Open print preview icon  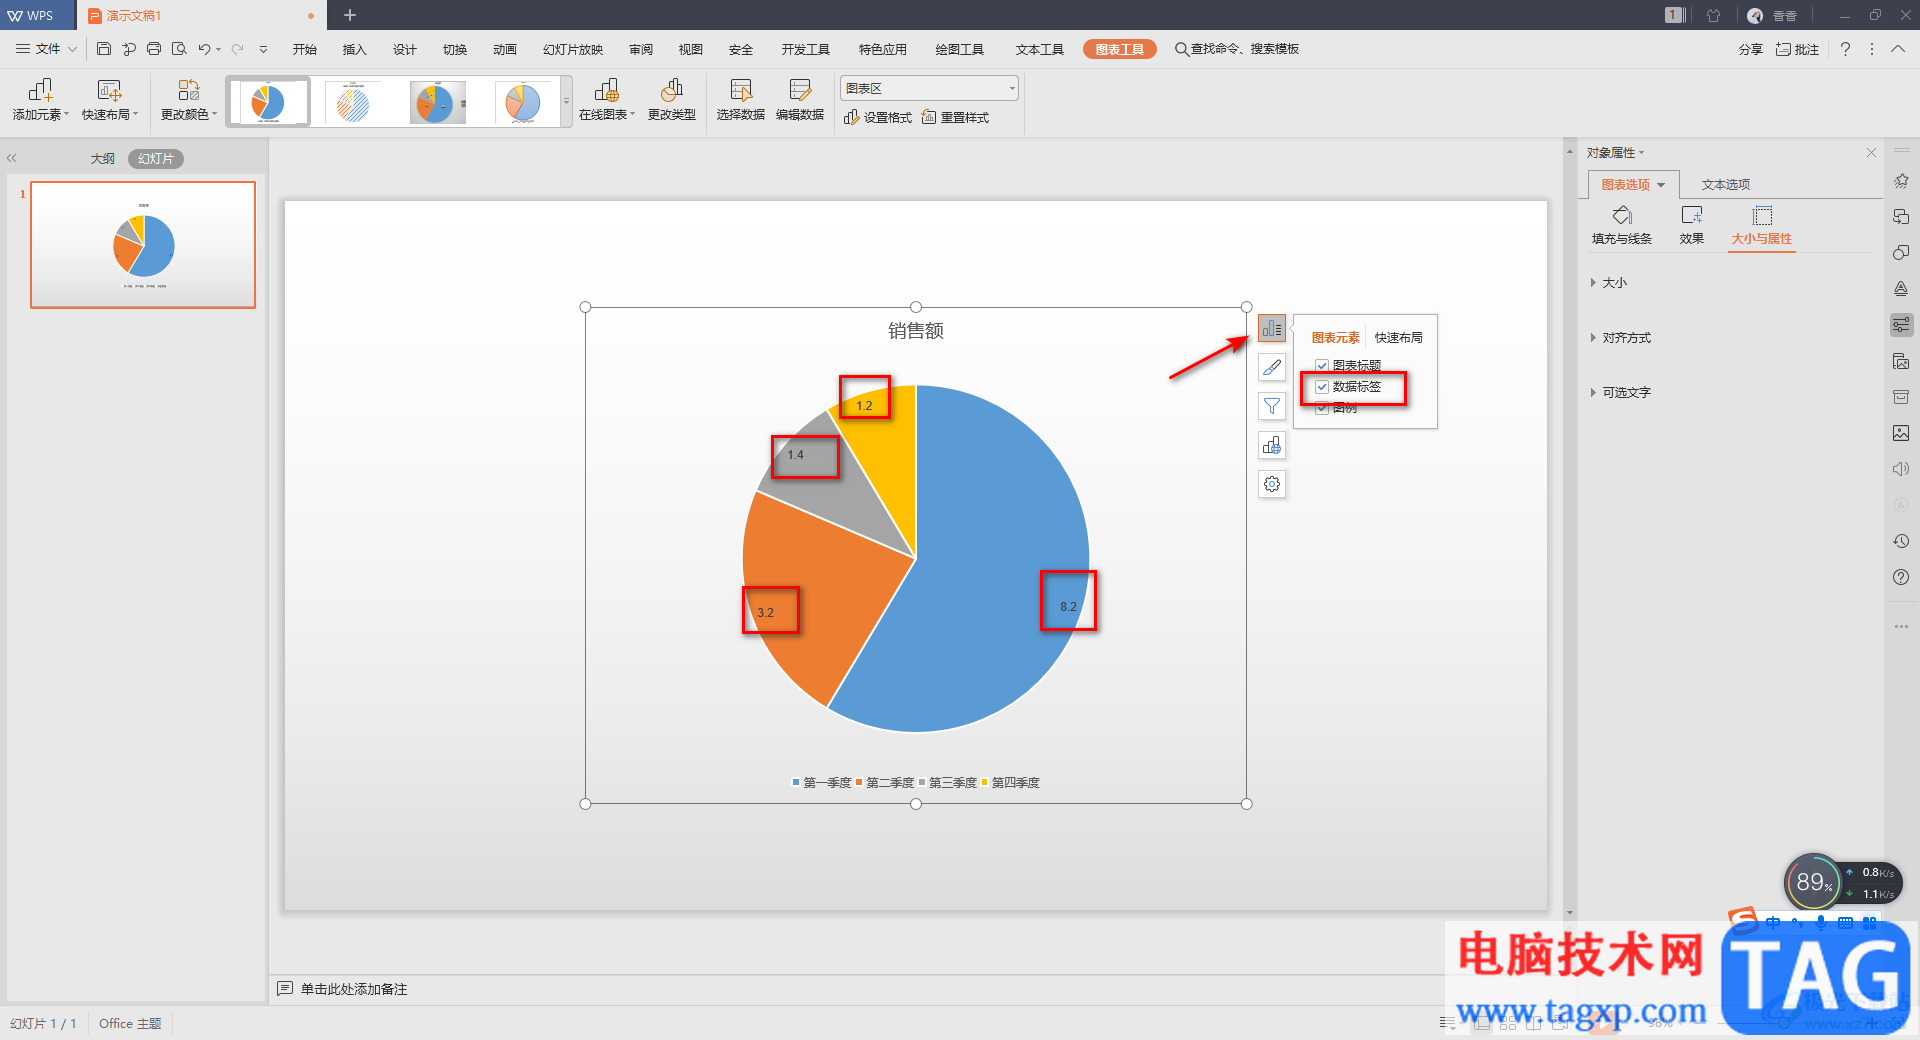(179, 49)
